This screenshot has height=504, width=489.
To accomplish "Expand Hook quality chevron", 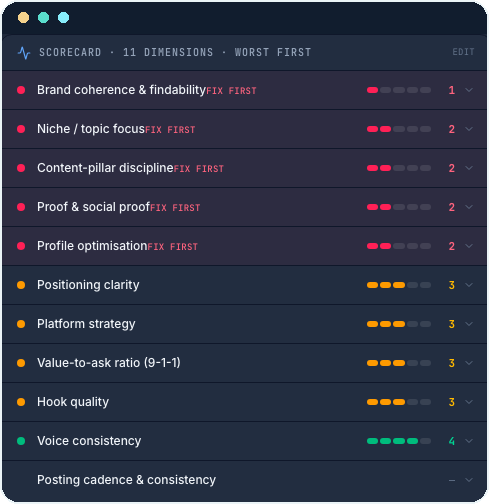I will 469,402.
